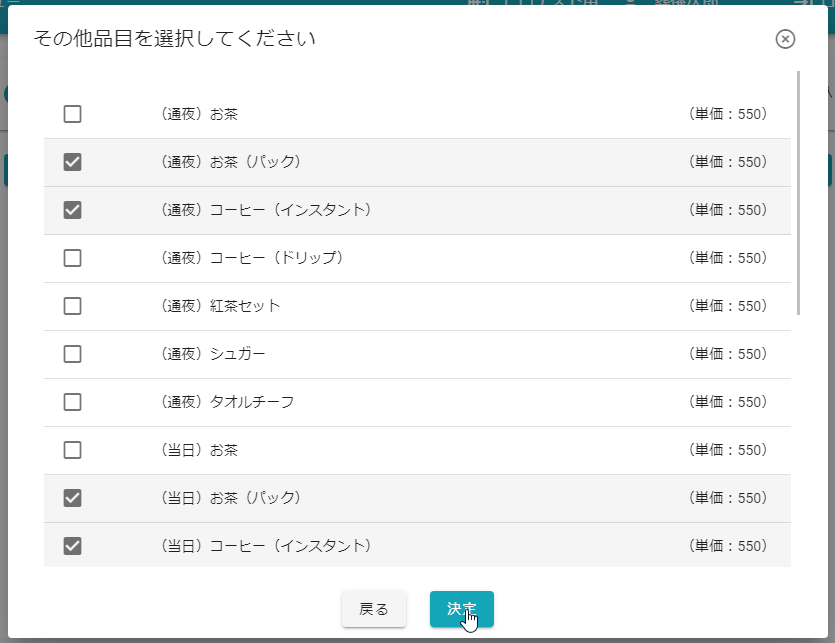Check the (通夜) お茶 checkbox
Image resolution: width=835 pixels, height=643 pixels.
coord(72,114)
